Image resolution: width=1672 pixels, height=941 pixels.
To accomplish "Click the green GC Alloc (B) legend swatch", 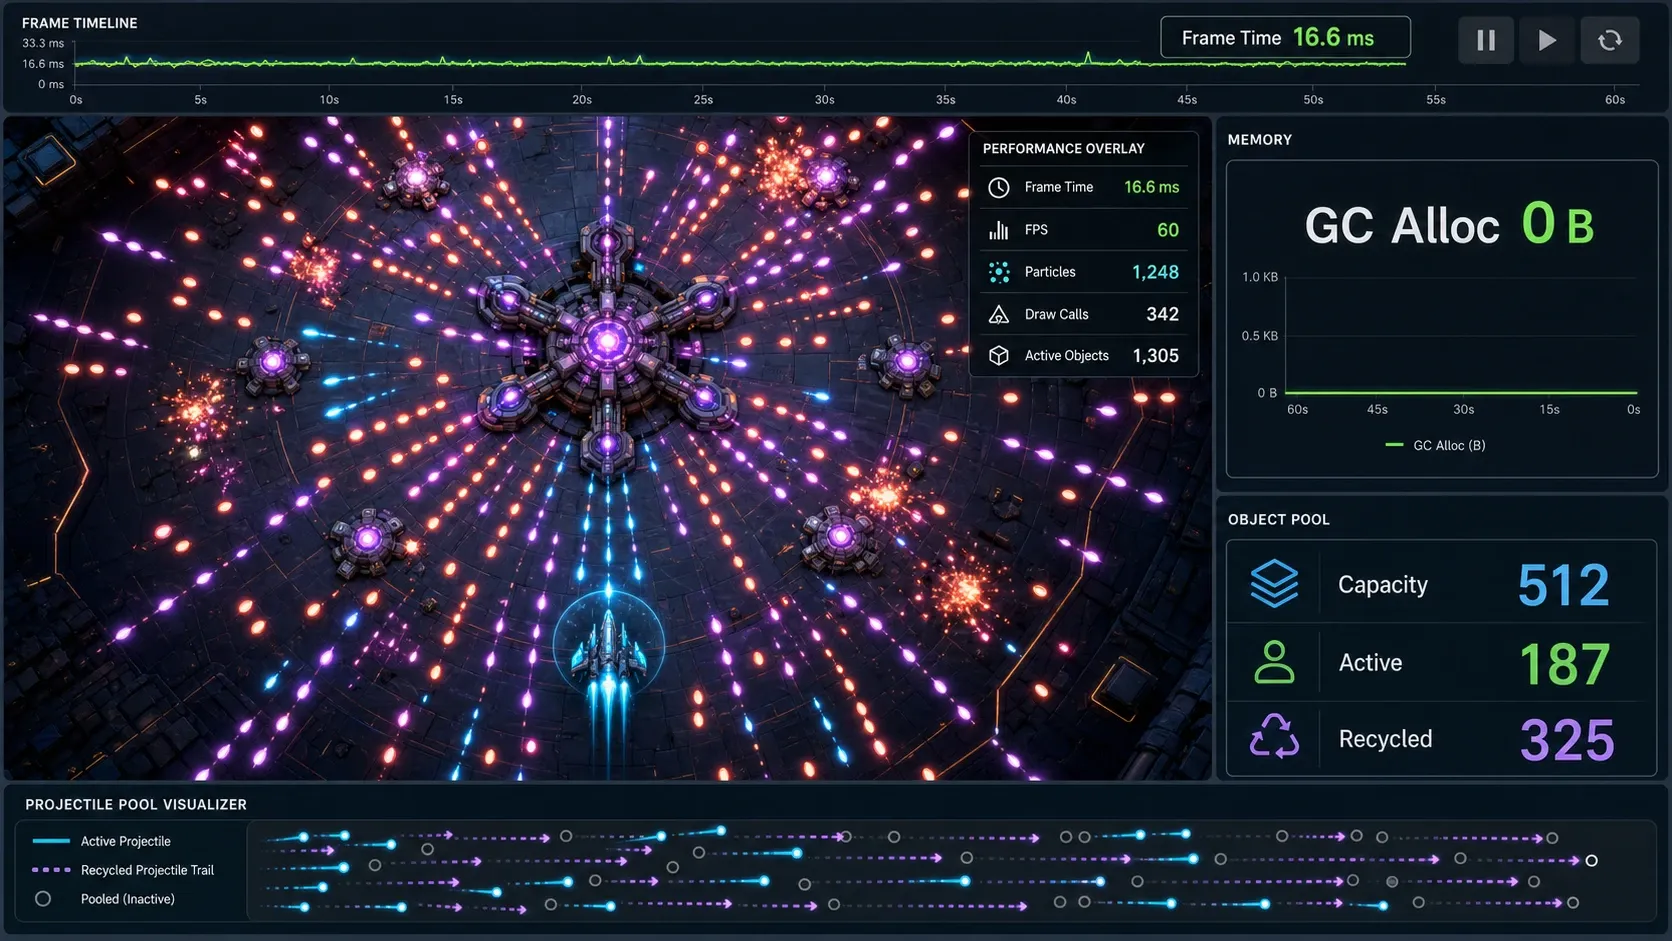I will [1394, 445].
